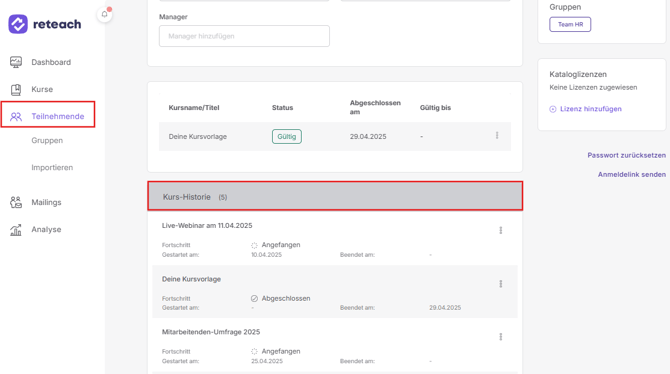Open three-dot menu for Mitarbeitenden-Umfrage 2025
Screen dimensions: 670x374
point(501,337)
